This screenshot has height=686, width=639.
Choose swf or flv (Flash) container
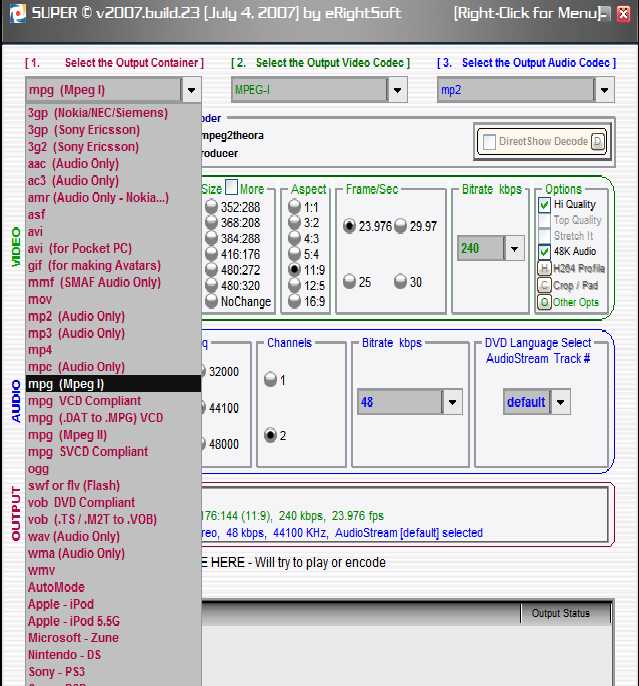pyautogui.click(x=113, y=486)
